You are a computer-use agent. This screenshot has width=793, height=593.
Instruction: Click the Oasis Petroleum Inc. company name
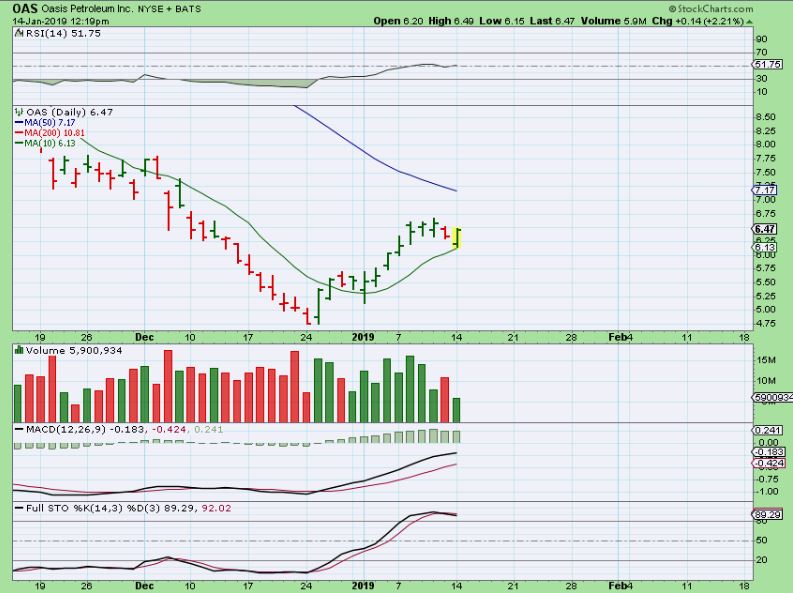coord(87,9)
